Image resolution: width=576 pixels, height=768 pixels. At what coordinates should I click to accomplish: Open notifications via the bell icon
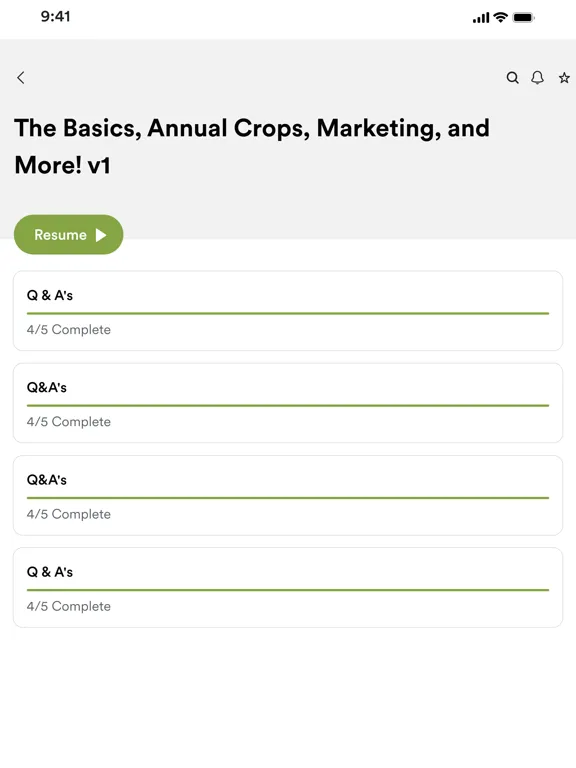537,77
